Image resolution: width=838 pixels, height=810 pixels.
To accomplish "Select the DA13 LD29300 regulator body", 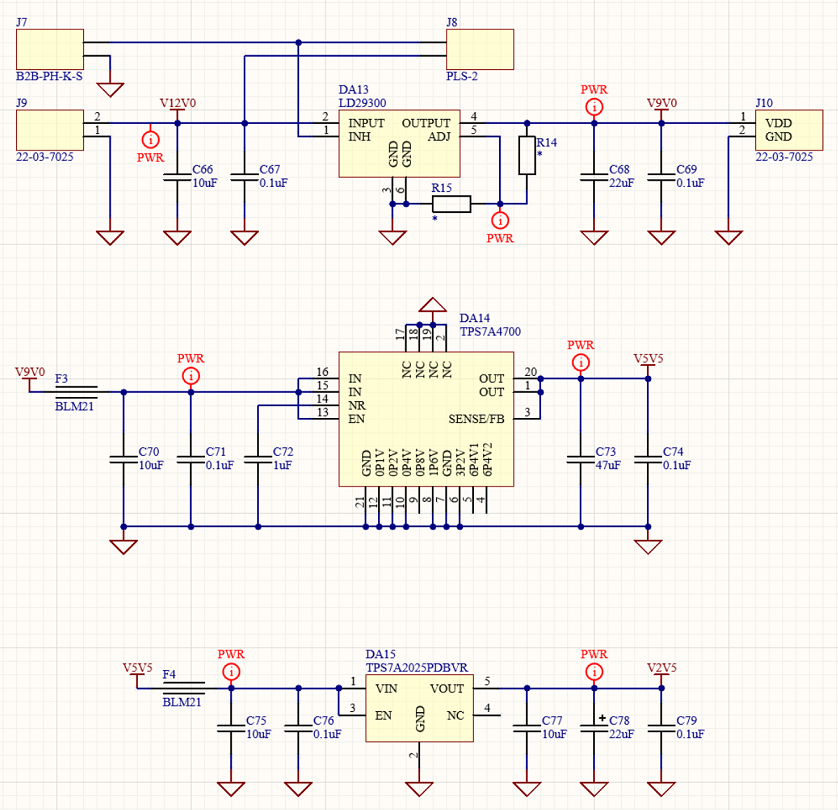I will coord(398,141).
